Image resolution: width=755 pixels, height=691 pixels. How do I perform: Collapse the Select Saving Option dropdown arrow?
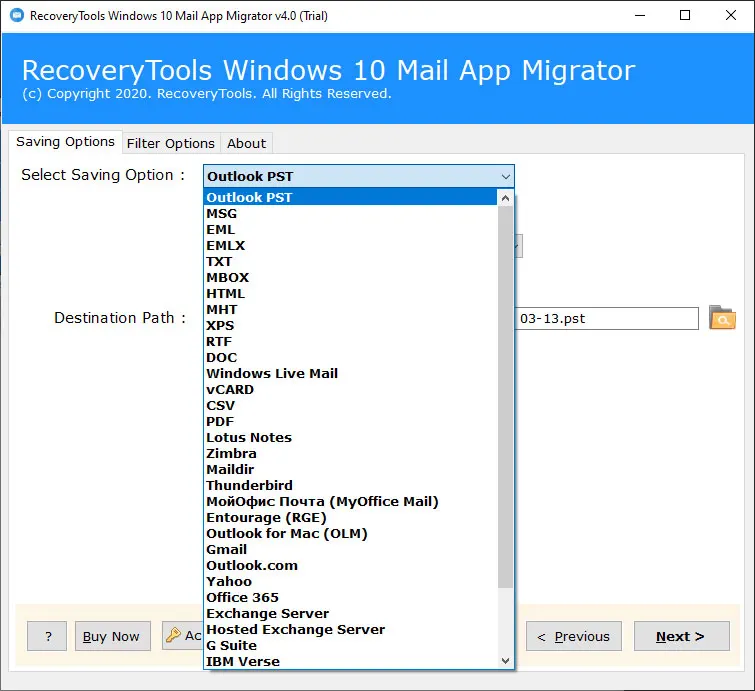(505, 177)
